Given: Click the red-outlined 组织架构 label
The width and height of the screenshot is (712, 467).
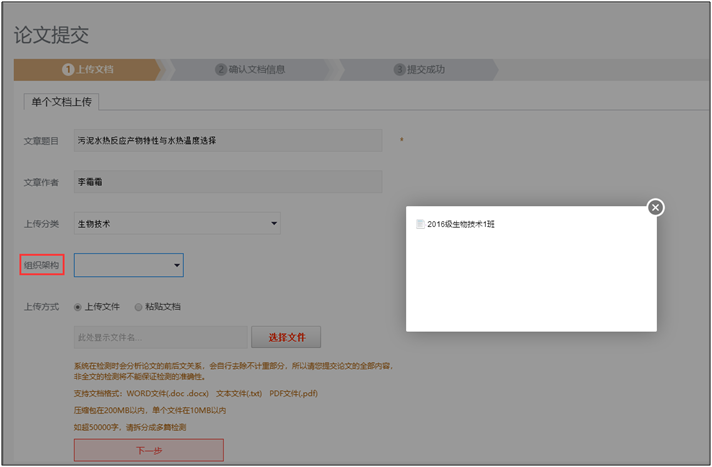Looking at the screenshot, I should [42, 265].
